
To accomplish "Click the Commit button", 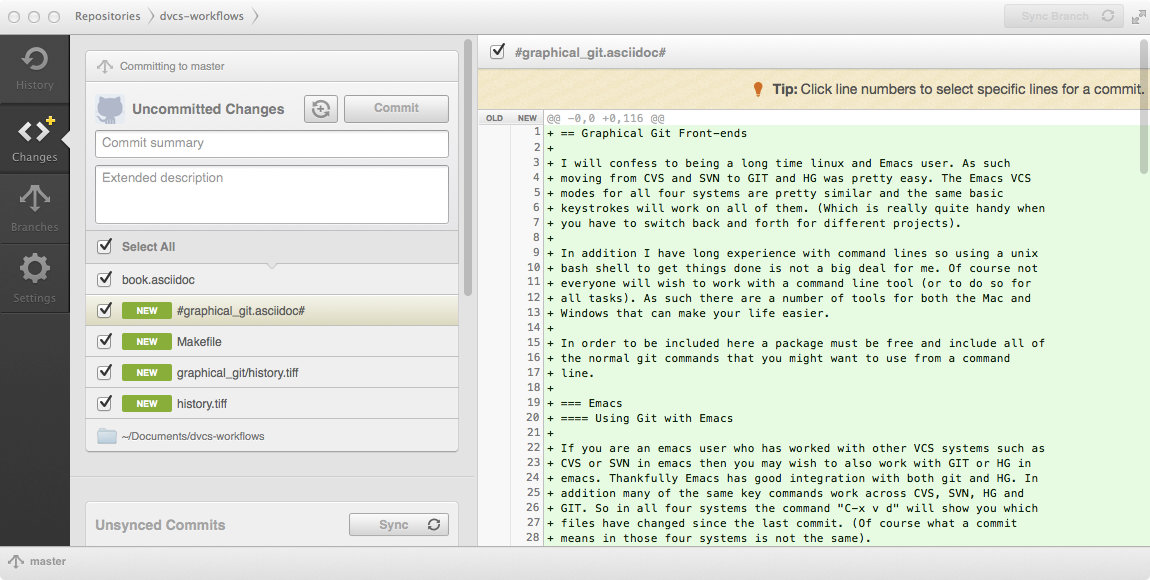I will pos(396,109).
